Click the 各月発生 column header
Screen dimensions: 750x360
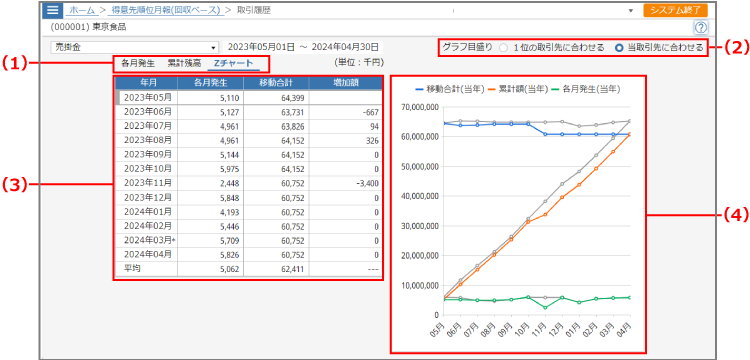tap(210, 83)
